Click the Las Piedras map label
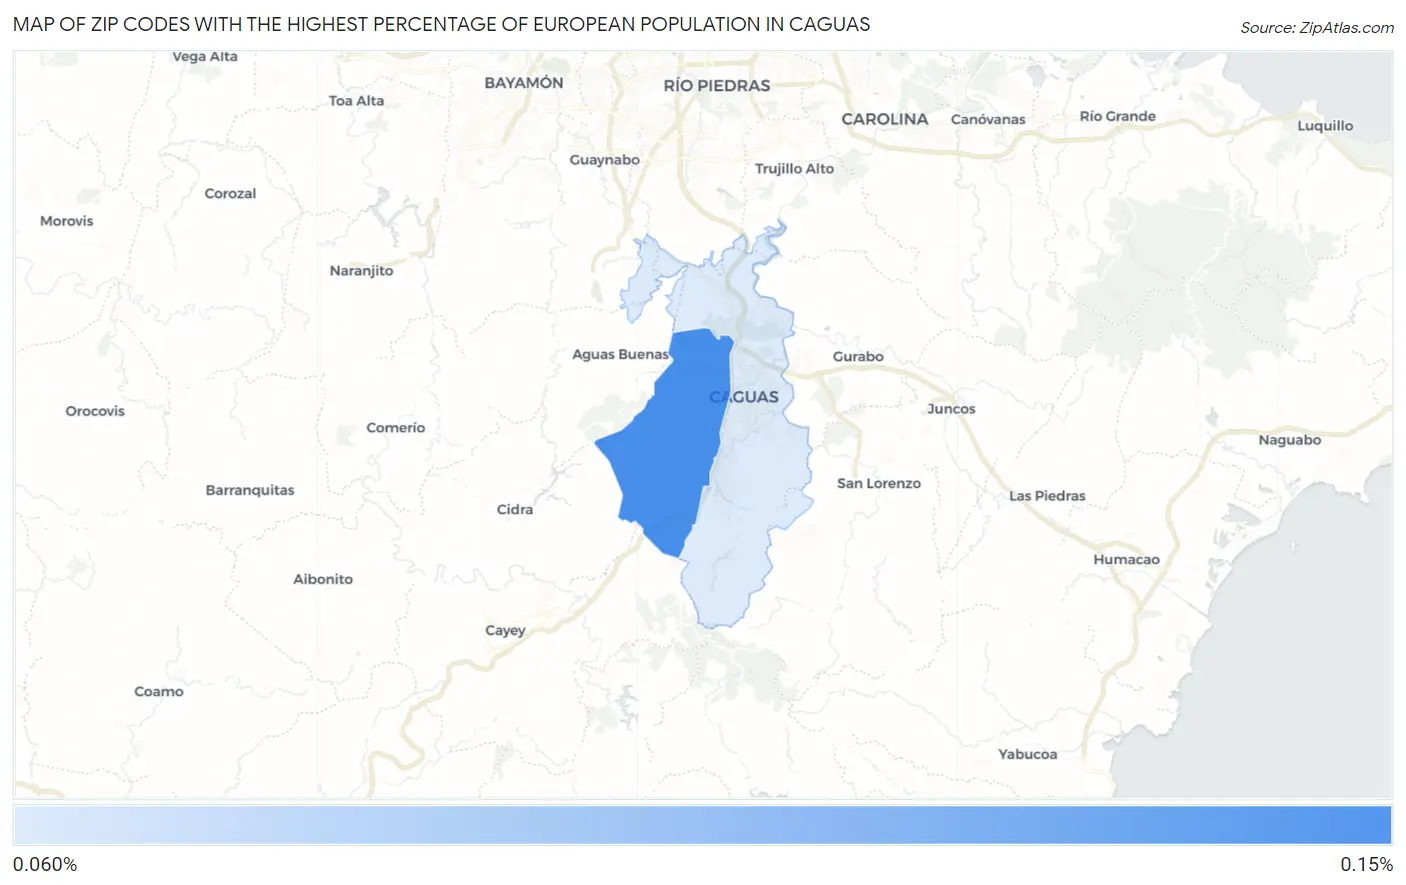1406x885 pixels. (1047, 496)
